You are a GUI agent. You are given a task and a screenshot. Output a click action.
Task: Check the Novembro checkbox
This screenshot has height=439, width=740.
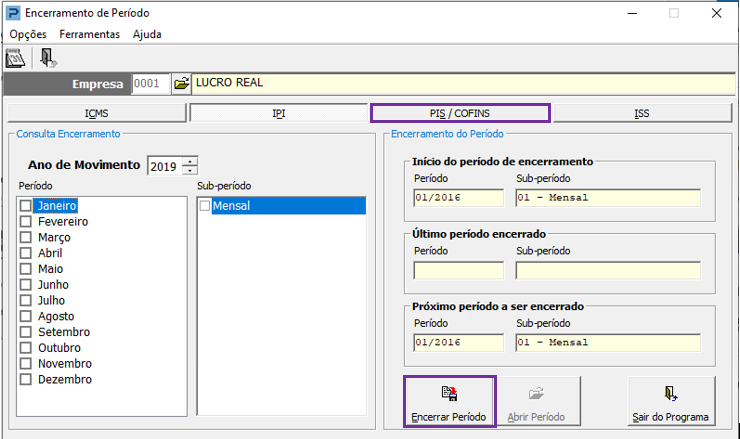pyautogui.click(x=25, y=363)
